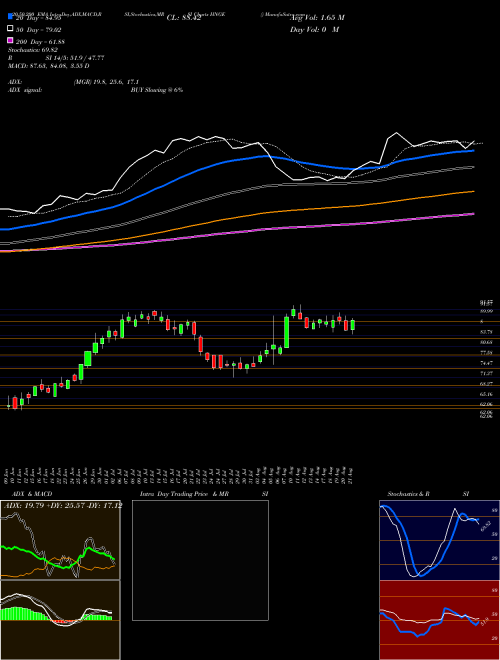Open the Intra Day Trading Price panel title
The image size is (500, 660).
pyautogui.click(x=184, y=494)
